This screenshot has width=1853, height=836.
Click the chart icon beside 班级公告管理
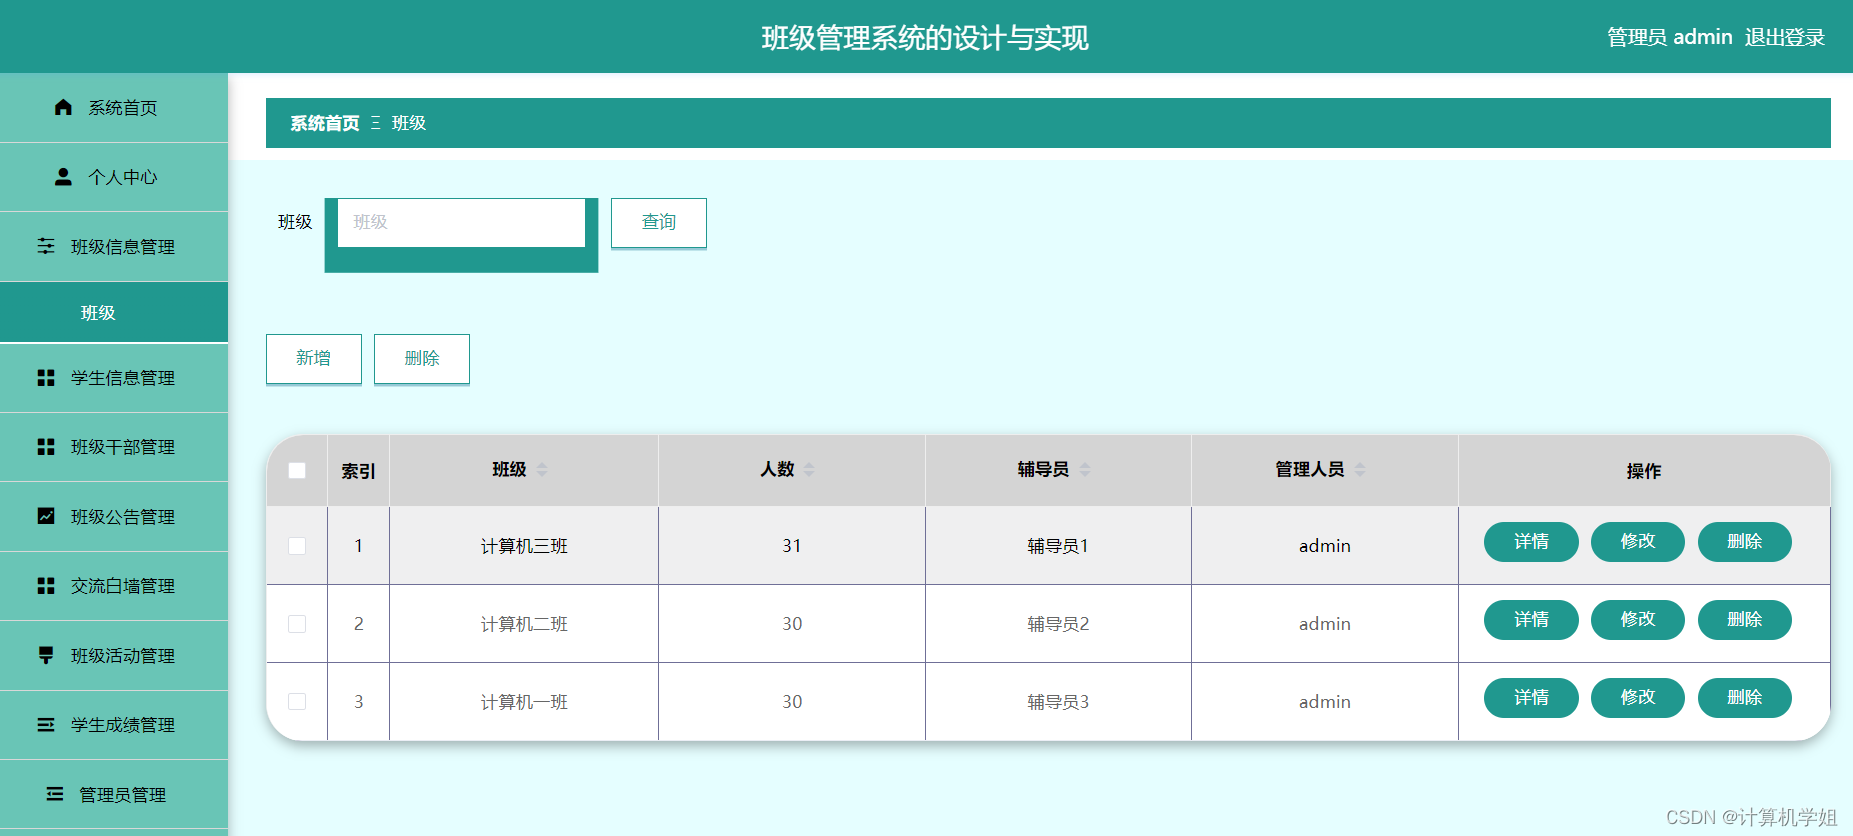click(46, 516)
